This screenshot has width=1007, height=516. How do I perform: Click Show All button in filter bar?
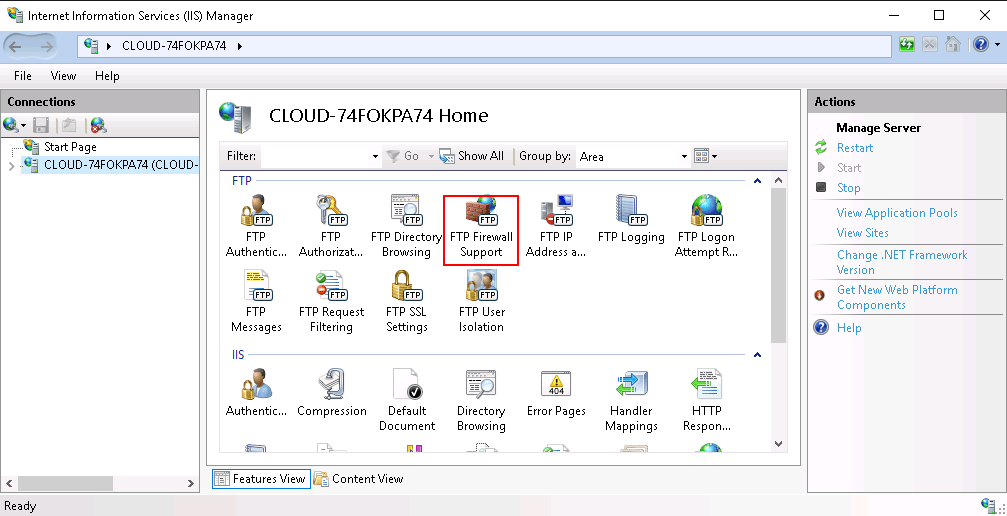pyautogui.click(x=472, y=156)
